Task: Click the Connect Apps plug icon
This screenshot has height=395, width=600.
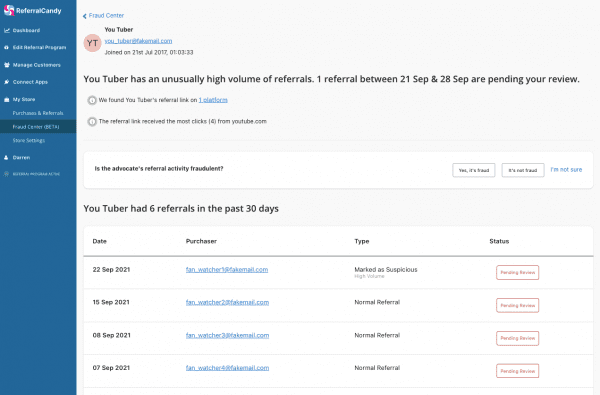Action: coord(7,82)
